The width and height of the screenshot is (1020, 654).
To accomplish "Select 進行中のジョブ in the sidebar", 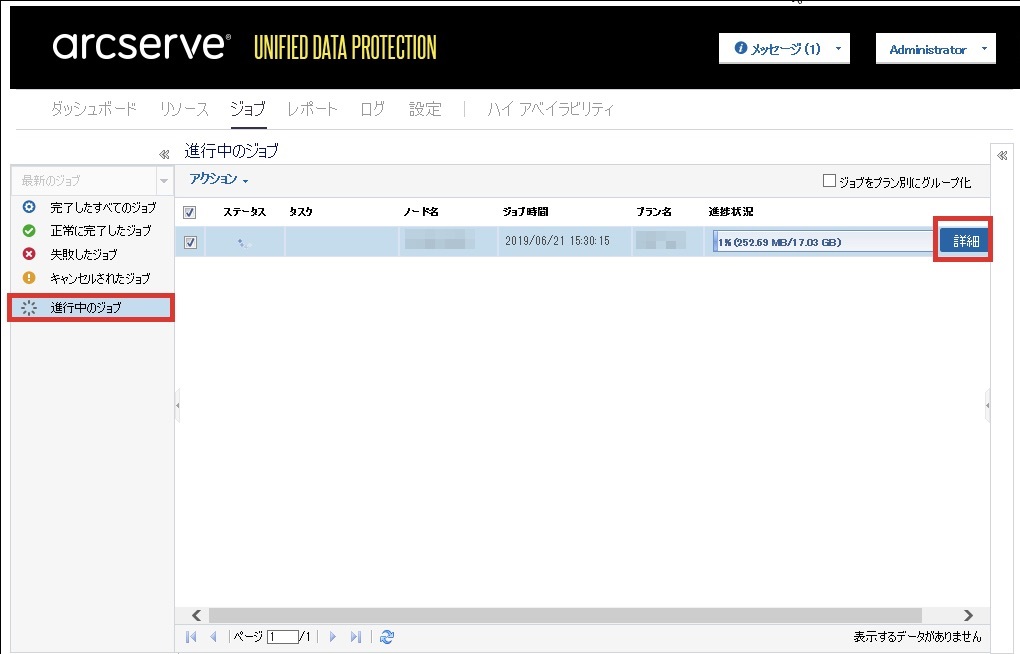I will tap(86, 308).
